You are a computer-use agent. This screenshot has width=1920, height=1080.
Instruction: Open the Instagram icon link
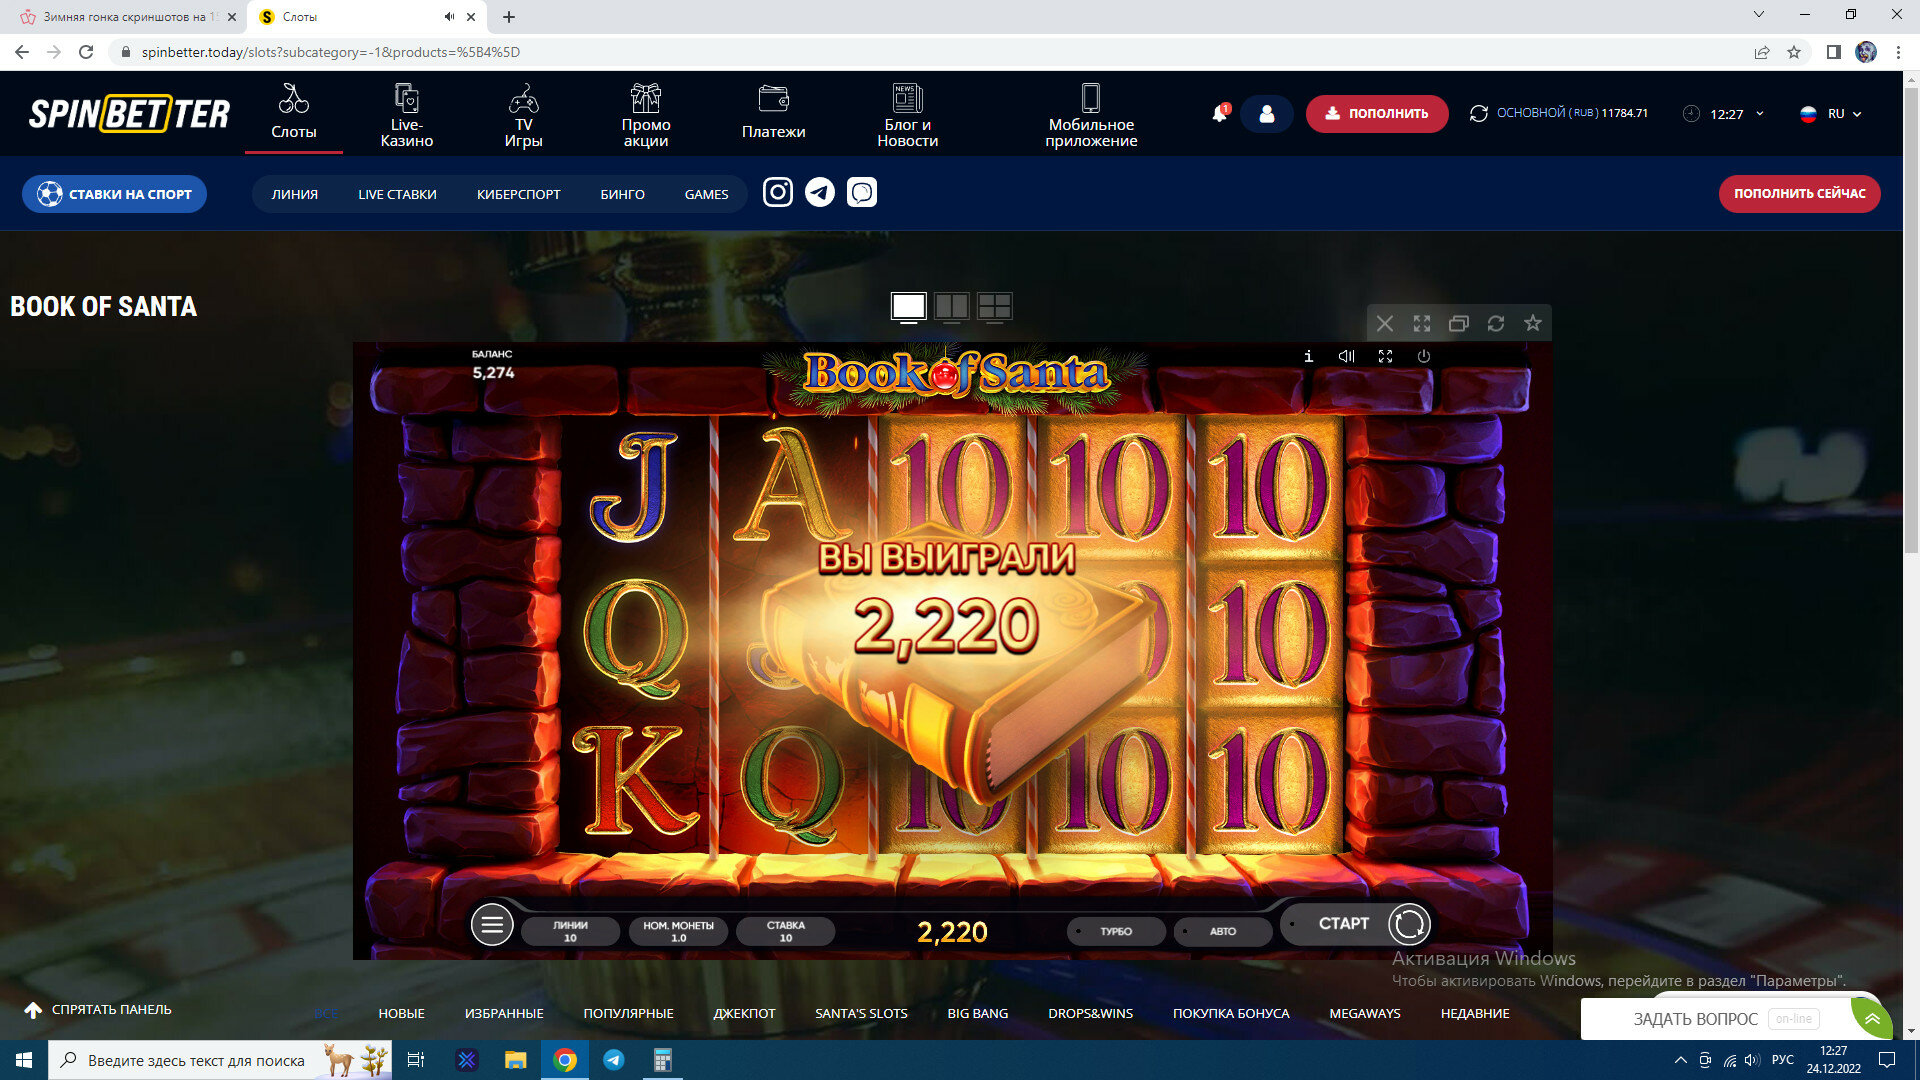click(x=777, y=192)
